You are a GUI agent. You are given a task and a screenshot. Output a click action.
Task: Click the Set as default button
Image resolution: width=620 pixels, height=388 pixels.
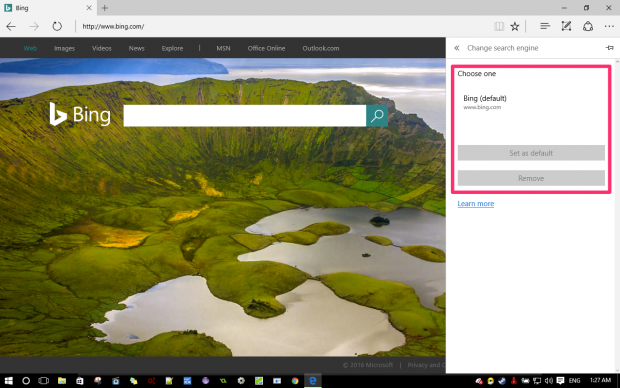coord(531,153)
